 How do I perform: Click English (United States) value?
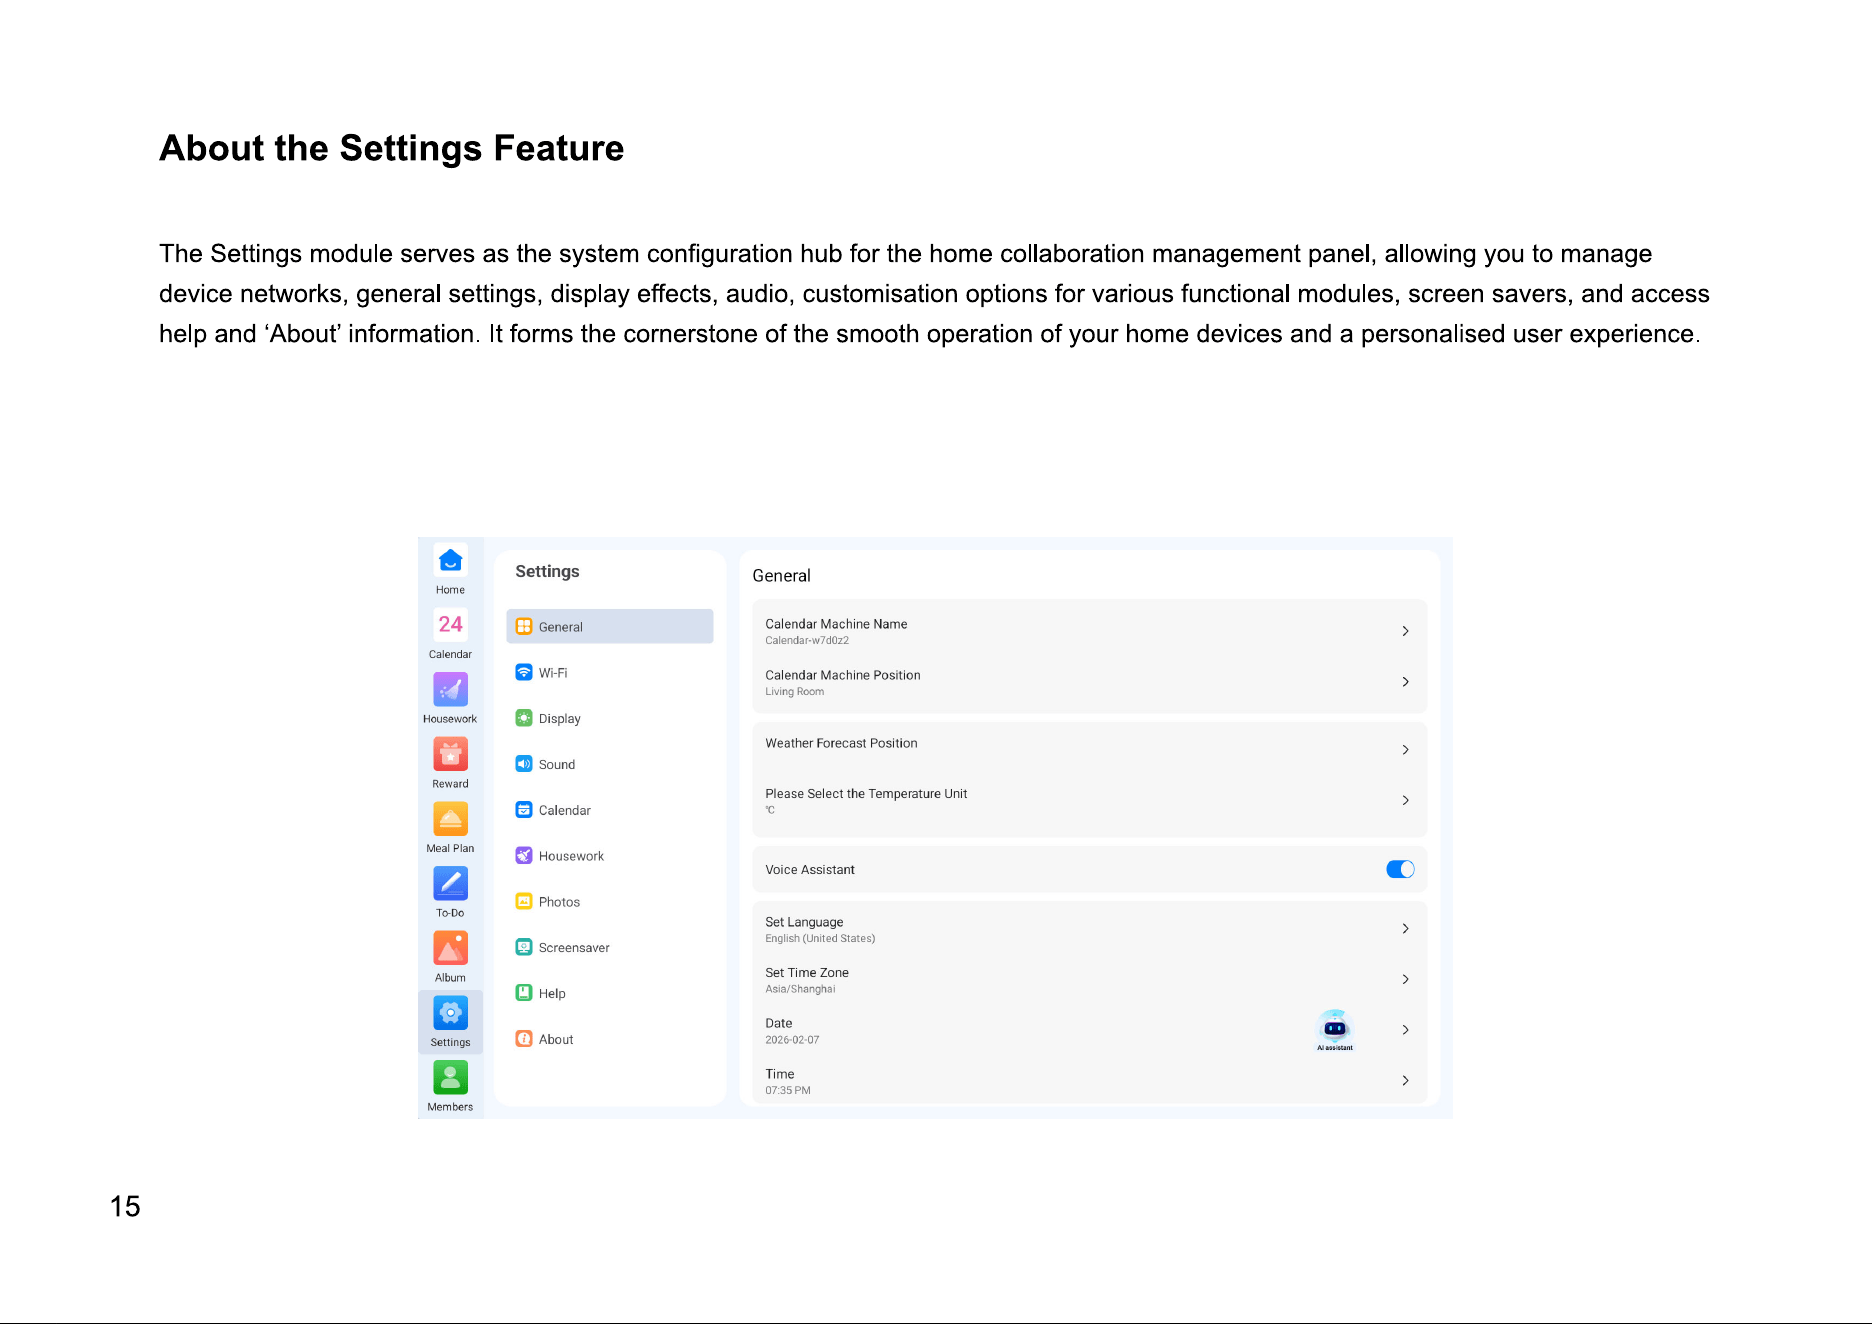(820, 939)
